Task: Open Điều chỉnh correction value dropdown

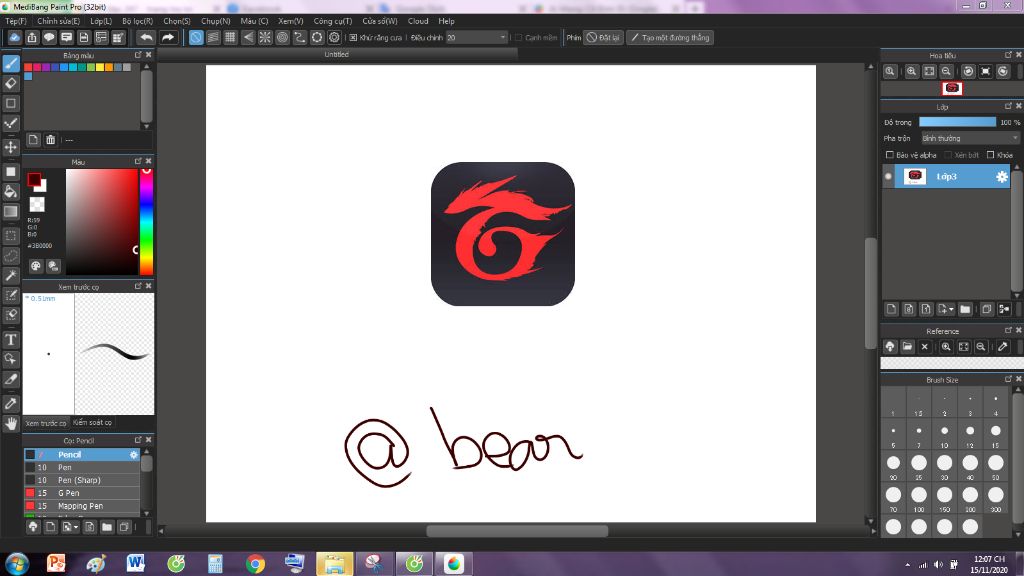Action: point(476,38)
